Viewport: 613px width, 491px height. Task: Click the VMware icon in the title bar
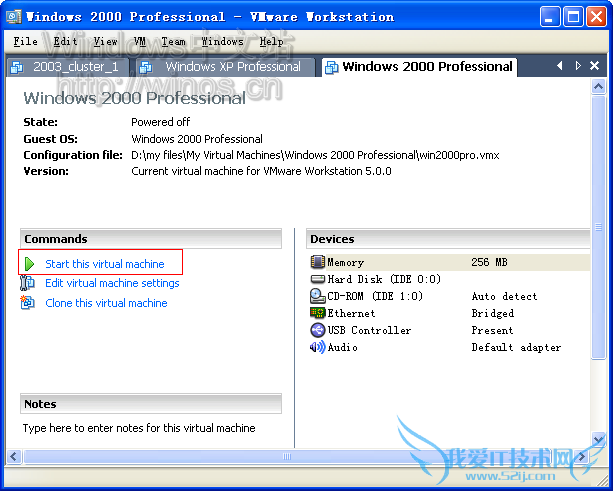click(x=14, y=17)
